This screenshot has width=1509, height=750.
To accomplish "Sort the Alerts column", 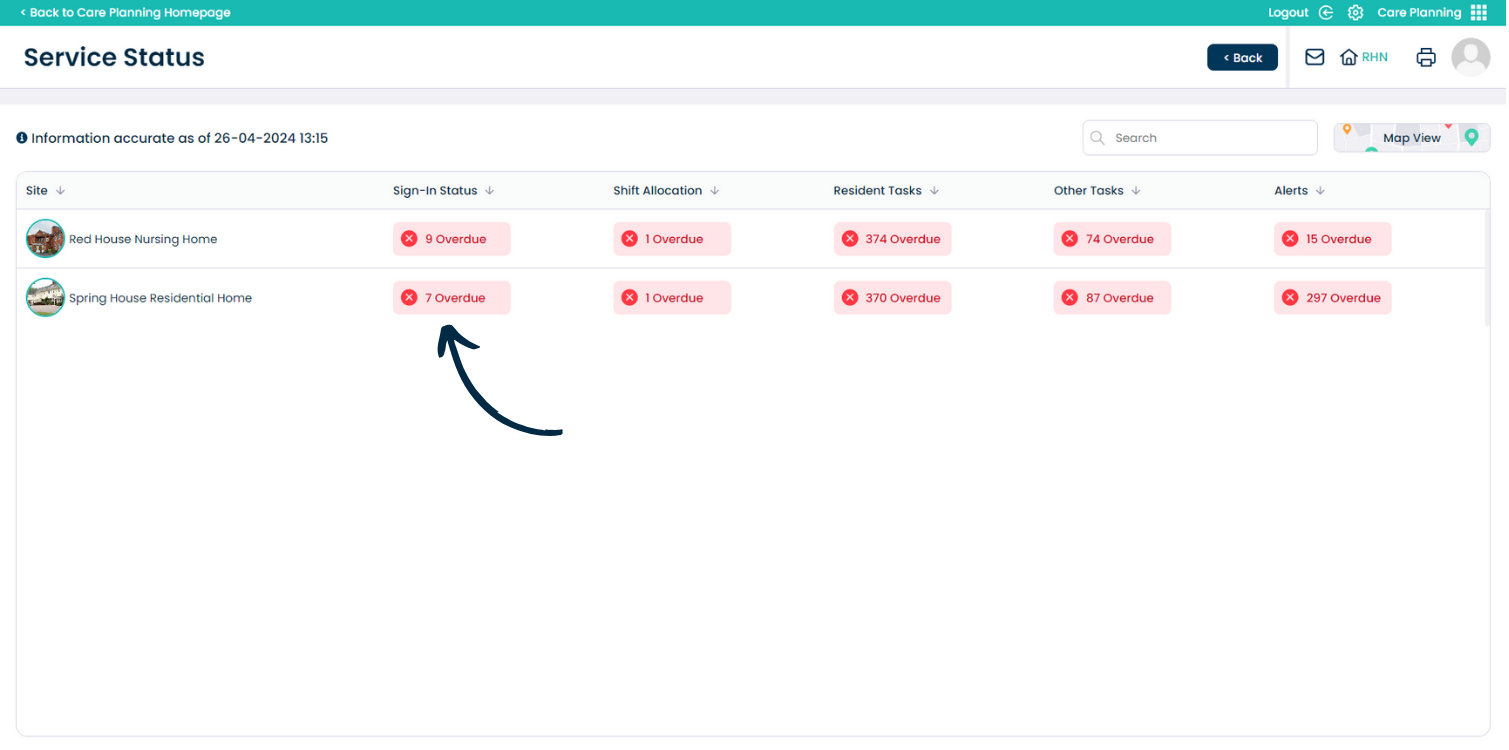I will coord(1320,191).
